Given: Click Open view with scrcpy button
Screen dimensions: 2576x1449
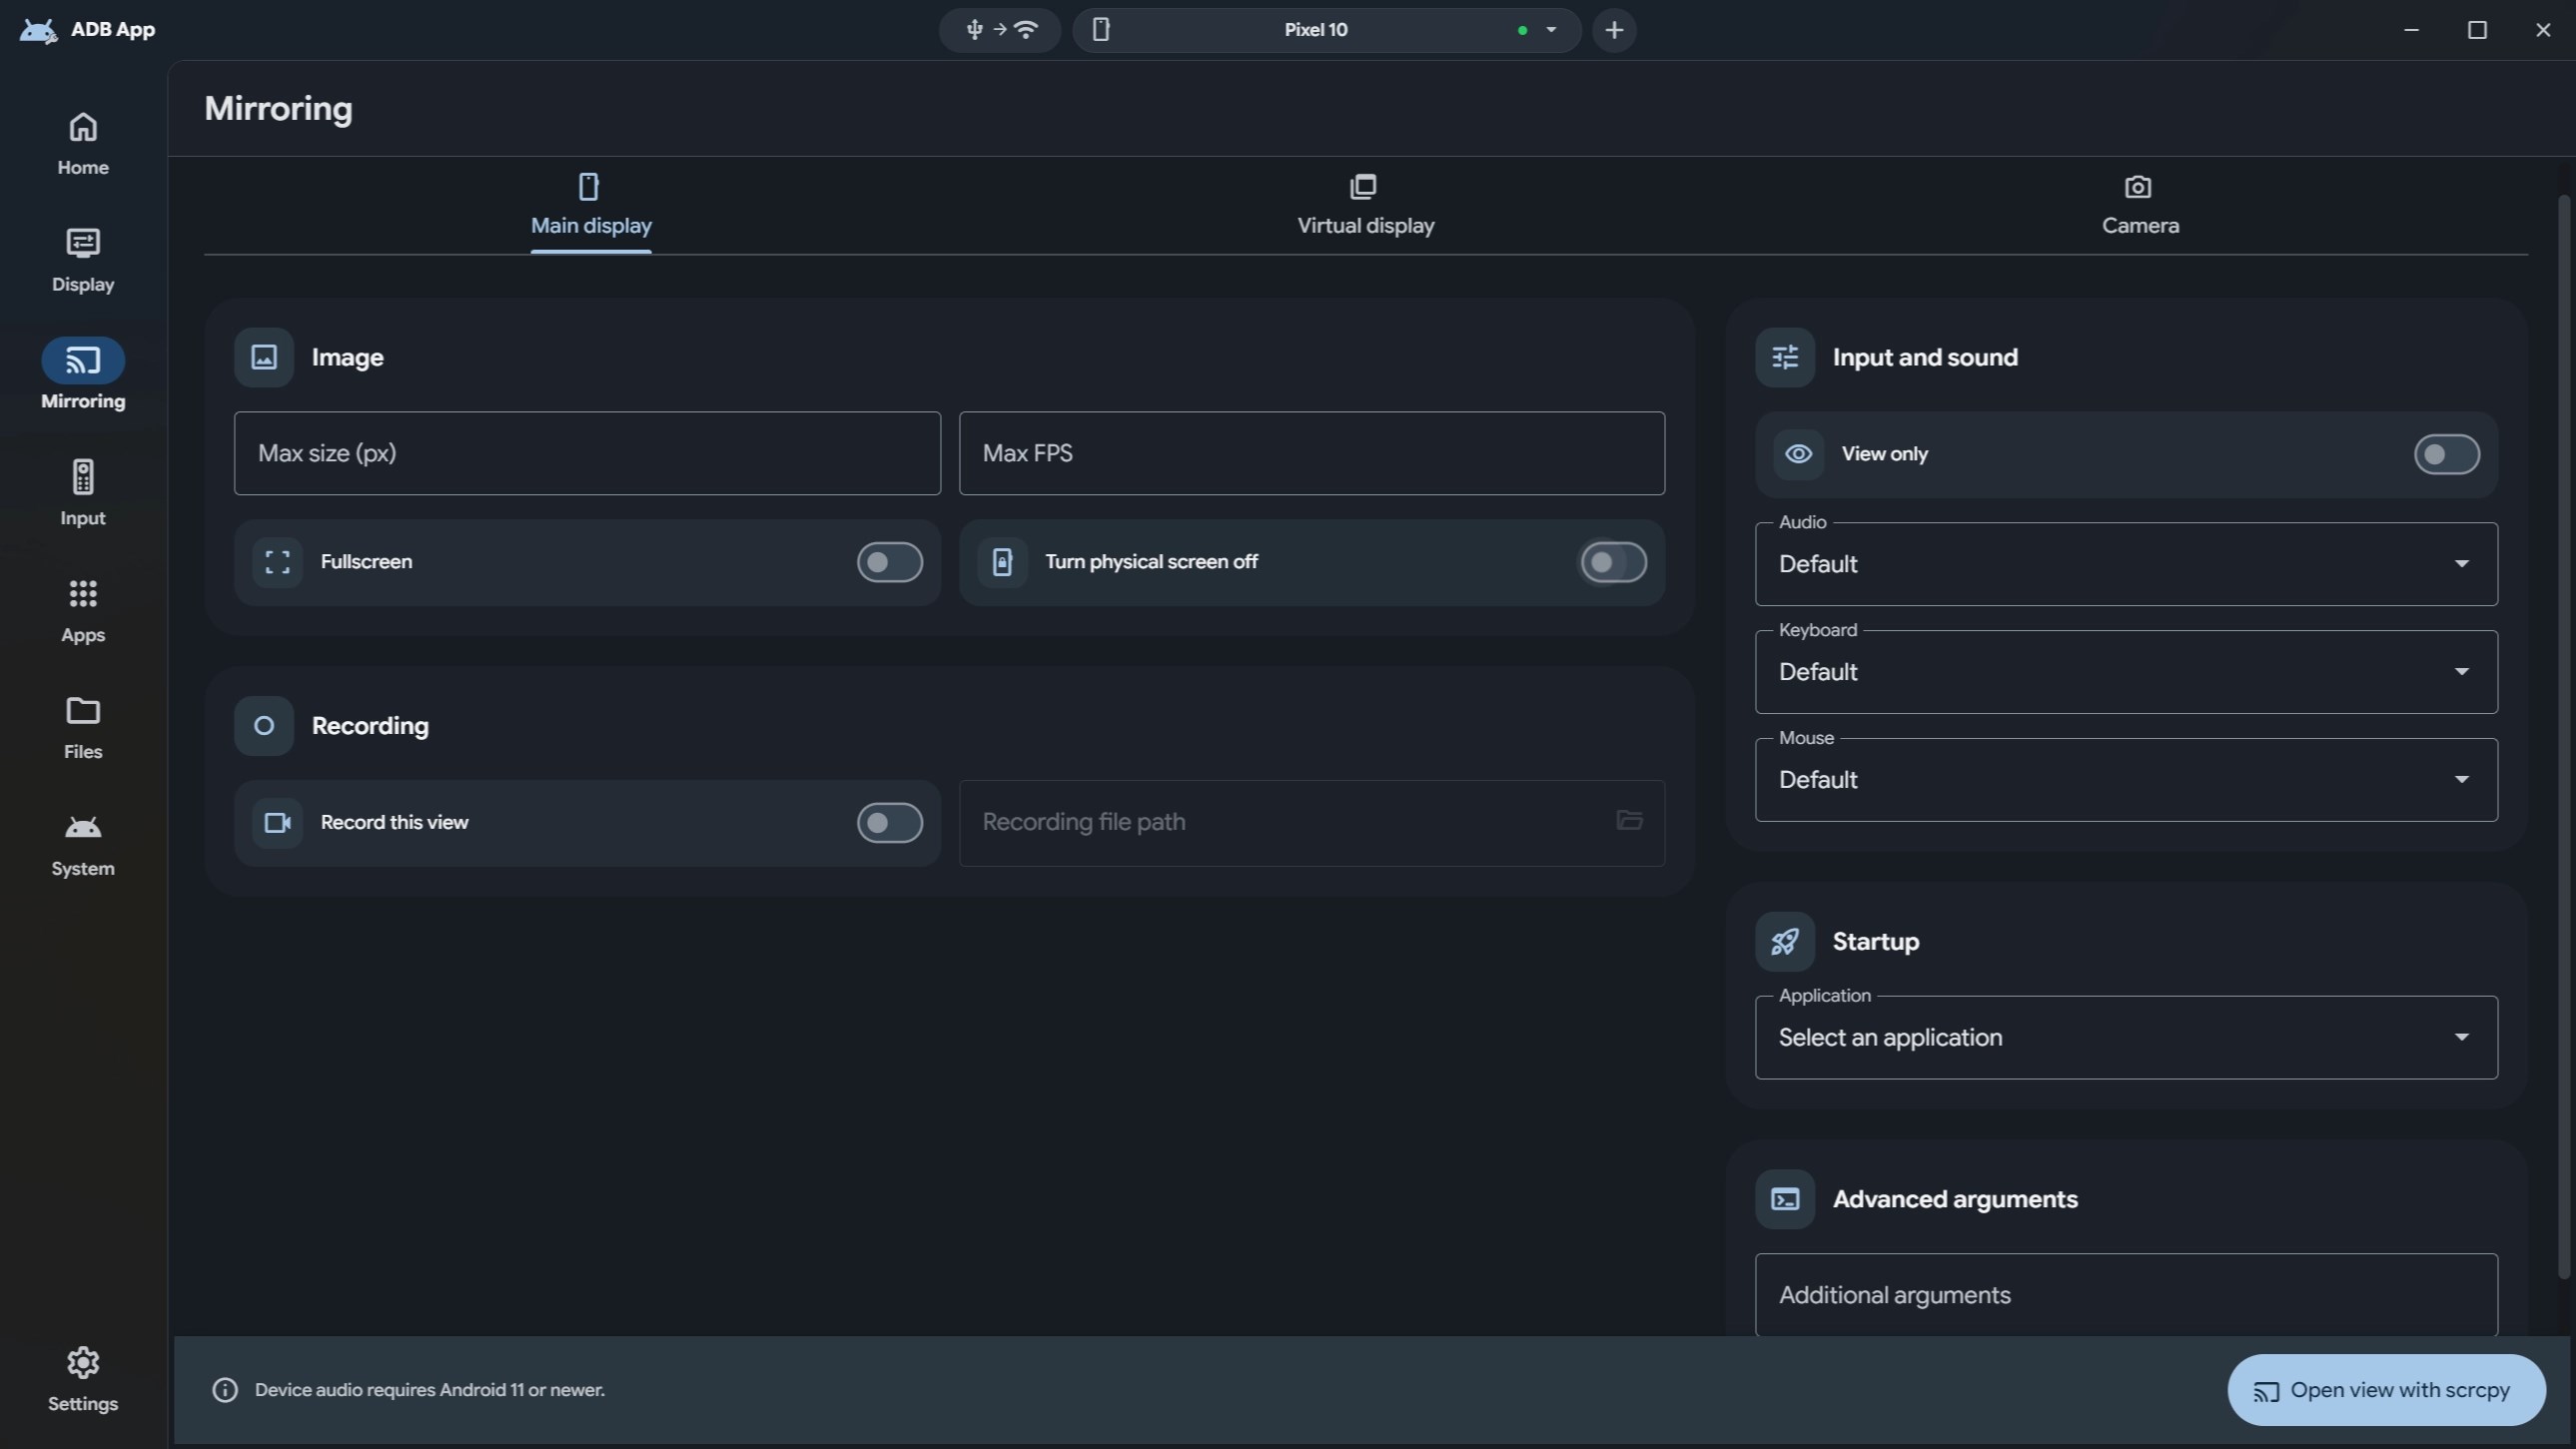Looking at the screenshot, I should tap(2386, 1390).
